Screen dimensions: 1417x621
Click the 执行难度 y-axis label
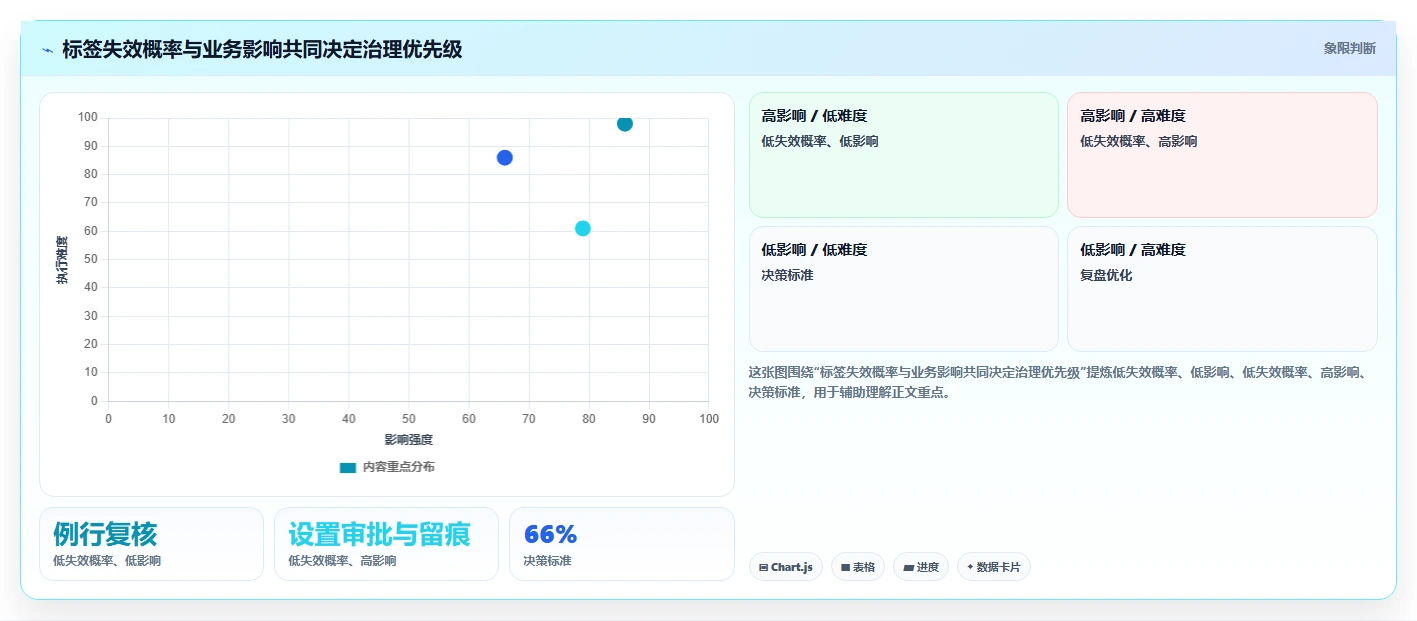(x=62, y=260)
